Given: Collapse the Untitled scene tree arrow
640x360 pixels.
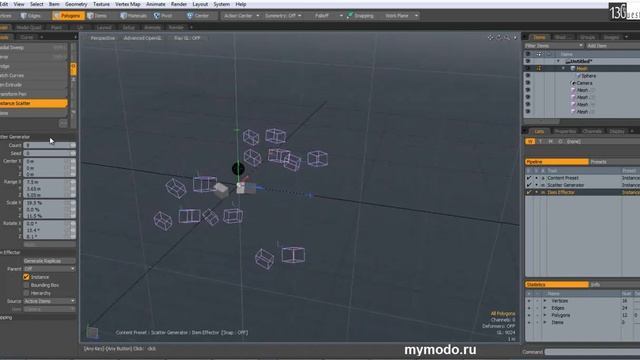Looking at the screenshot, I should pyautogui.click(x=558, y=61).
